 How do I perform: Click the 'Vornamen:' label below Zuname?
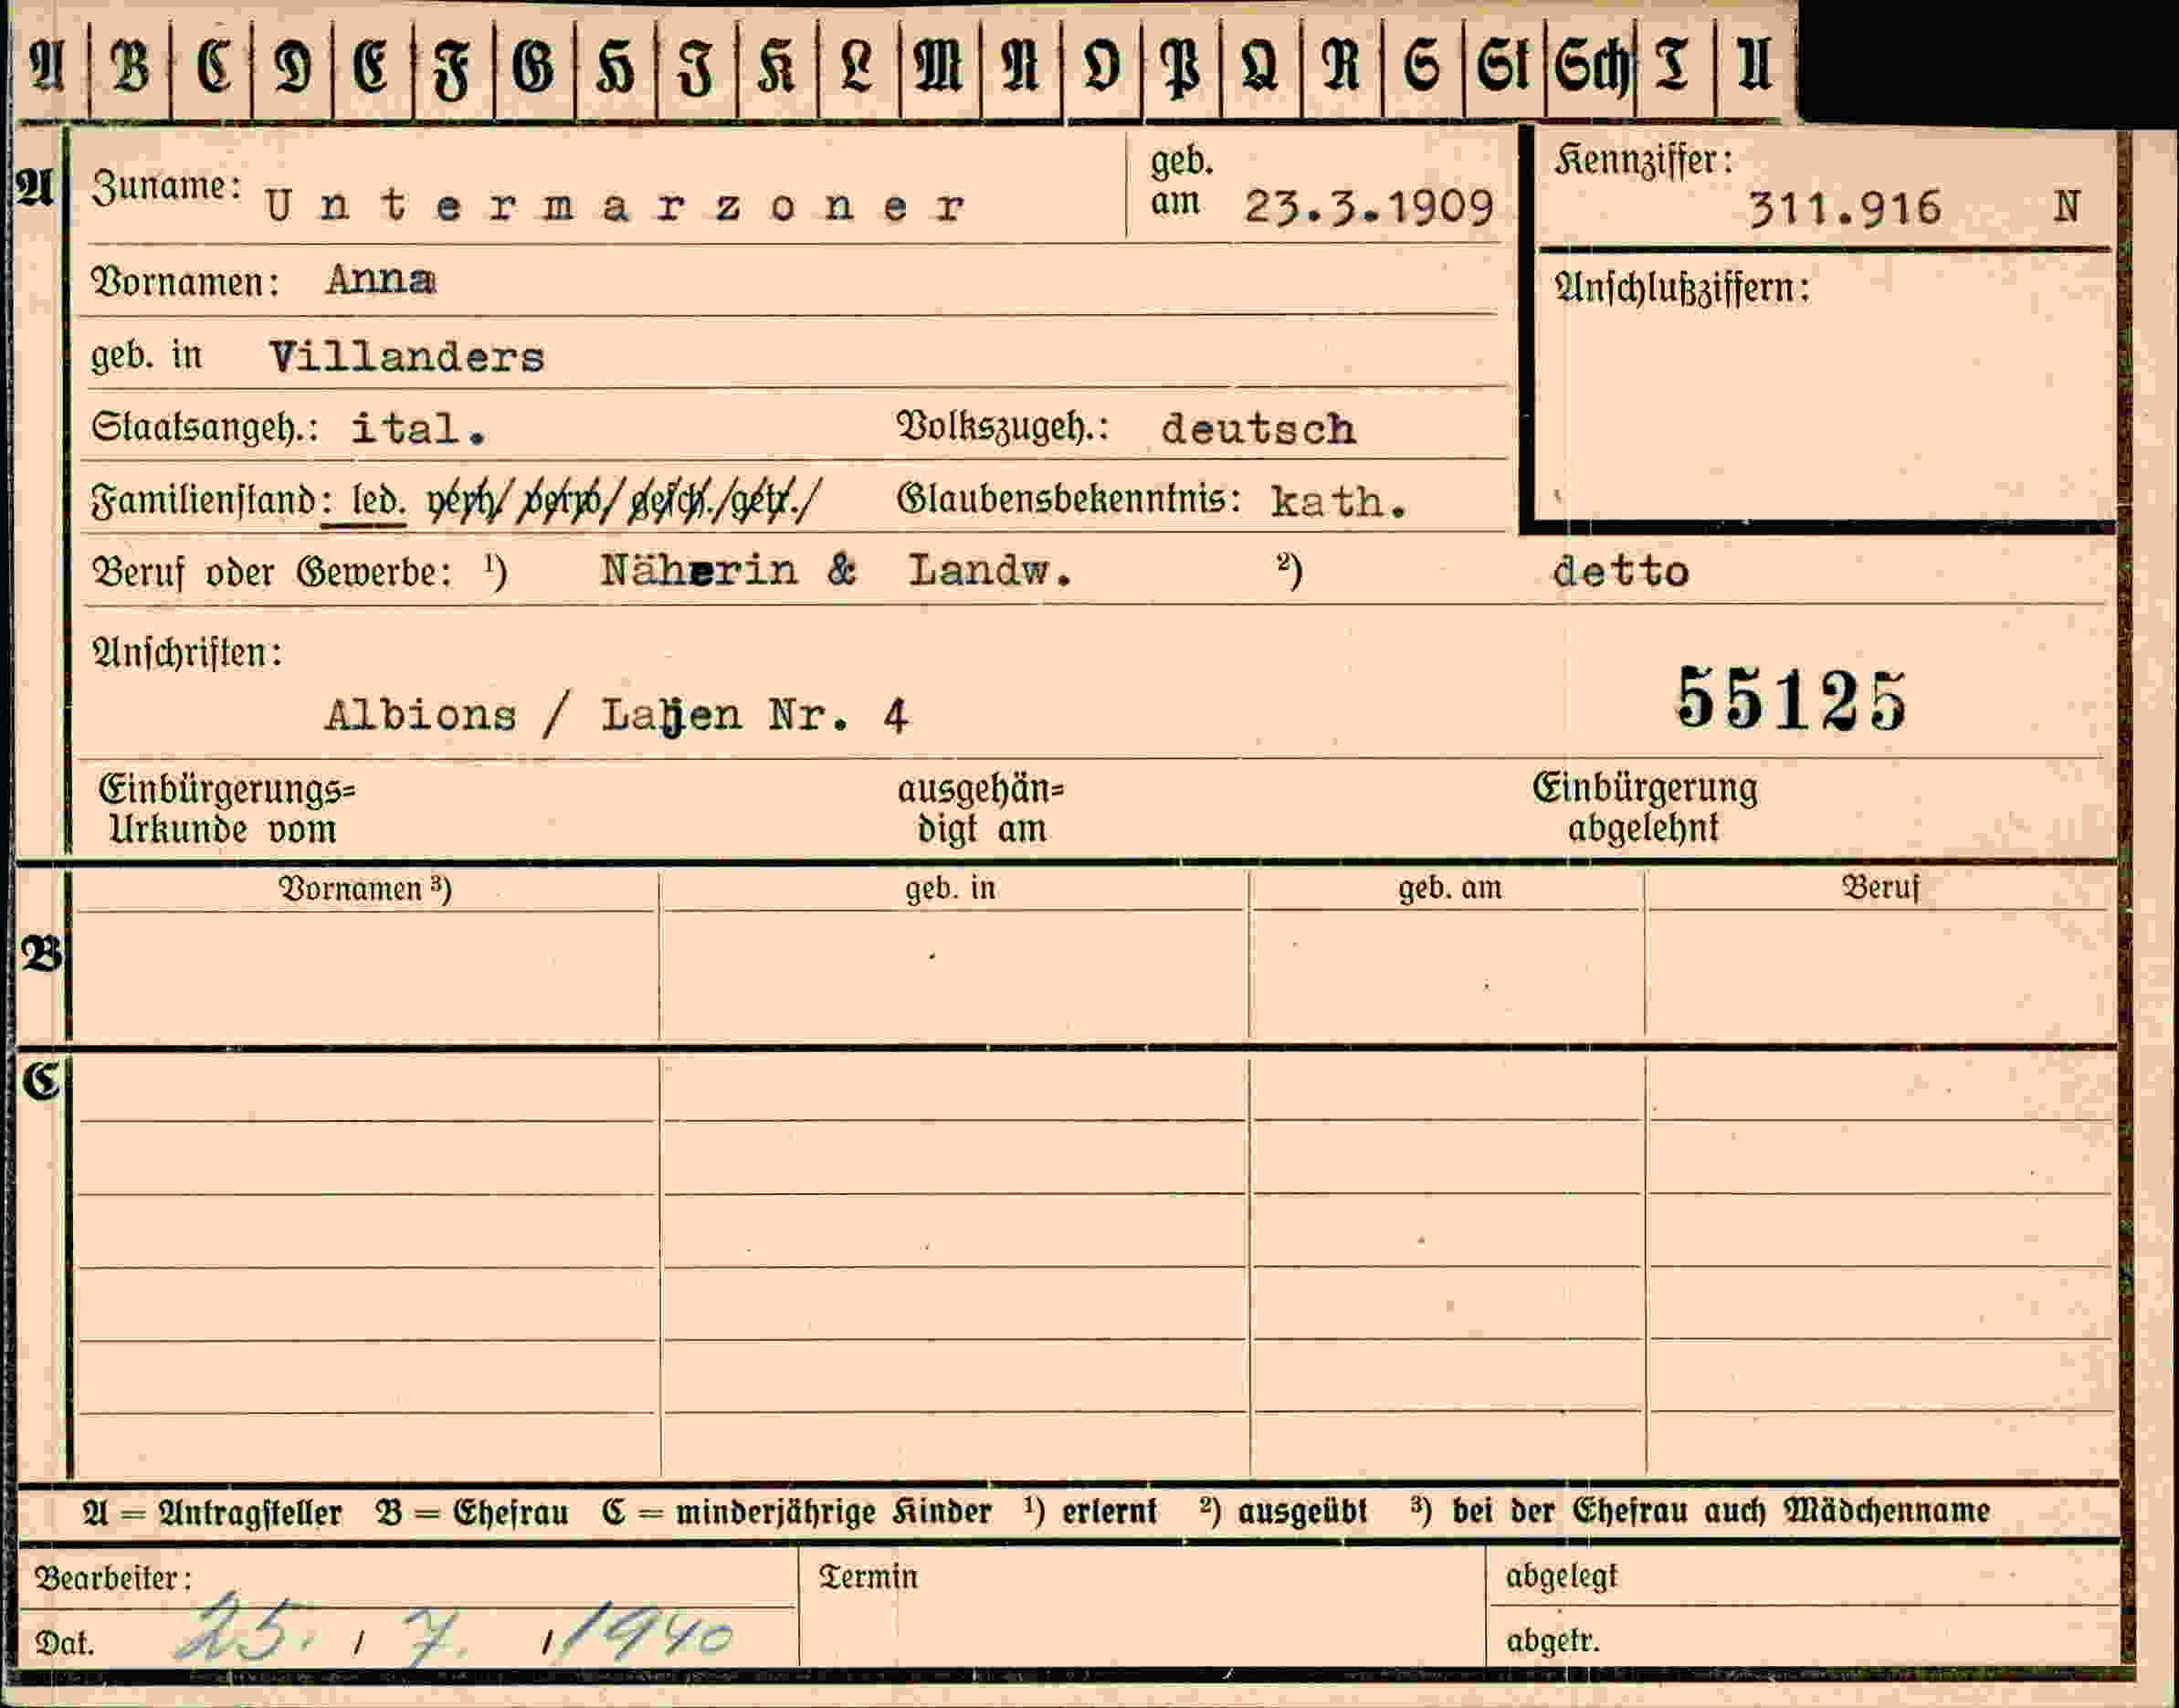[x=185, y=282]
